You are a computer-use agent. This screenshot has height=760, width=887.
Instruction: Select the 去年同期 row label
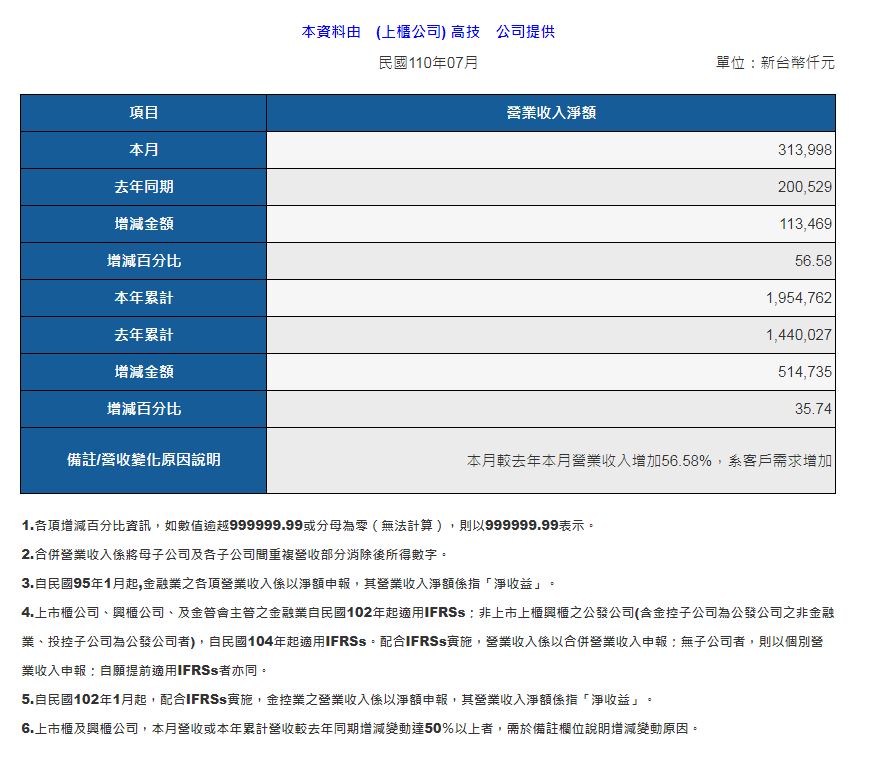(x=143, y=187)
